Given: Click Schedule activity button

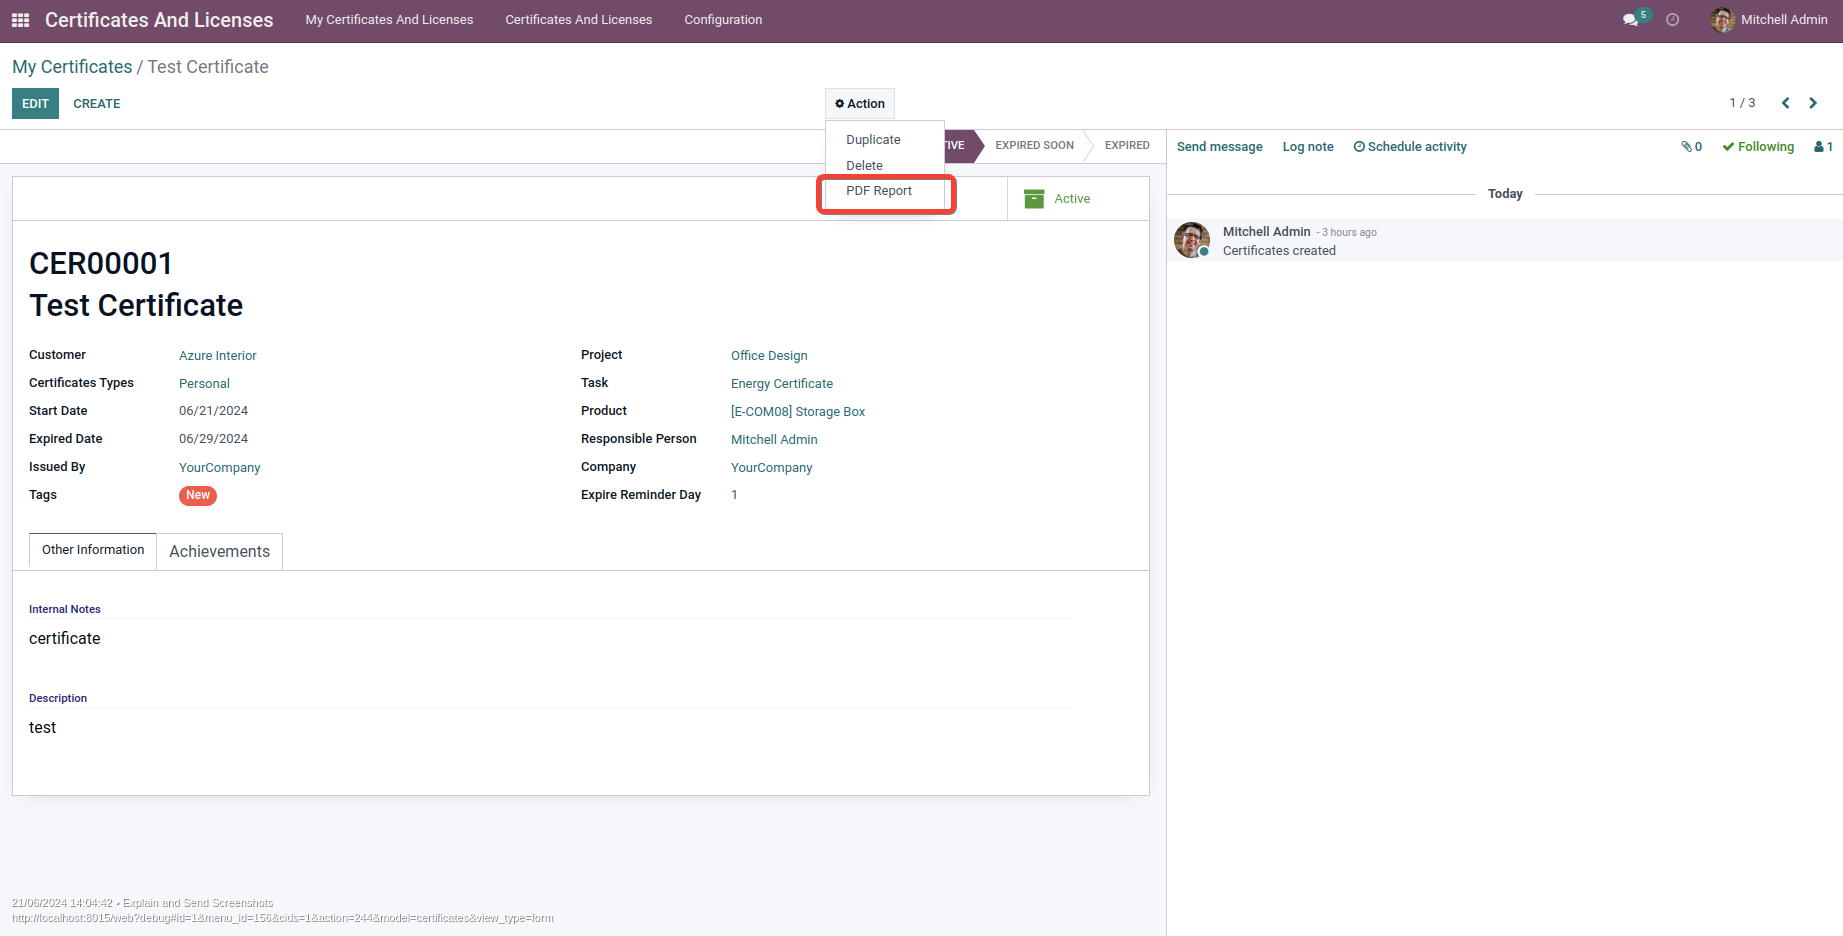Looking at the screenshot, I should [1410, 147].
